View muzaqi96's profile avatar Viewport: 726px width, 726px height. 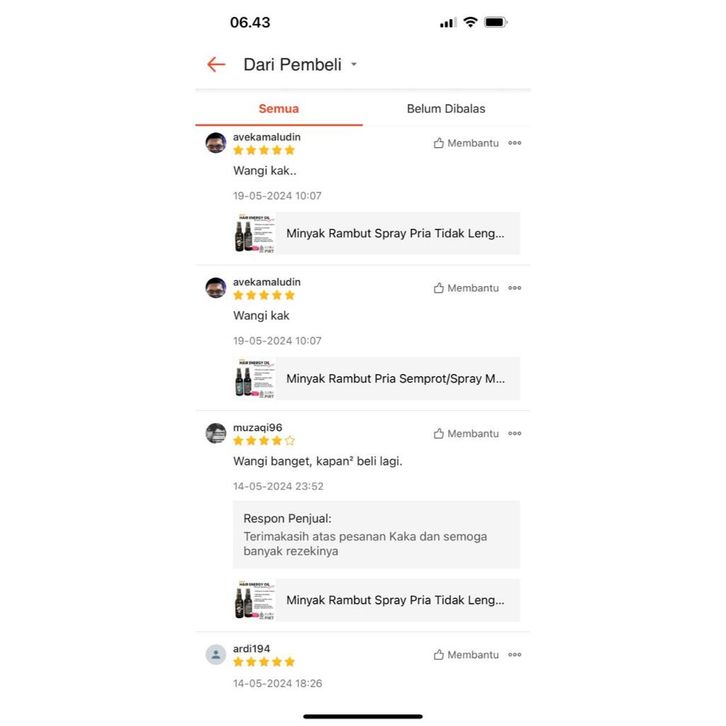click(x=216, y=433)
